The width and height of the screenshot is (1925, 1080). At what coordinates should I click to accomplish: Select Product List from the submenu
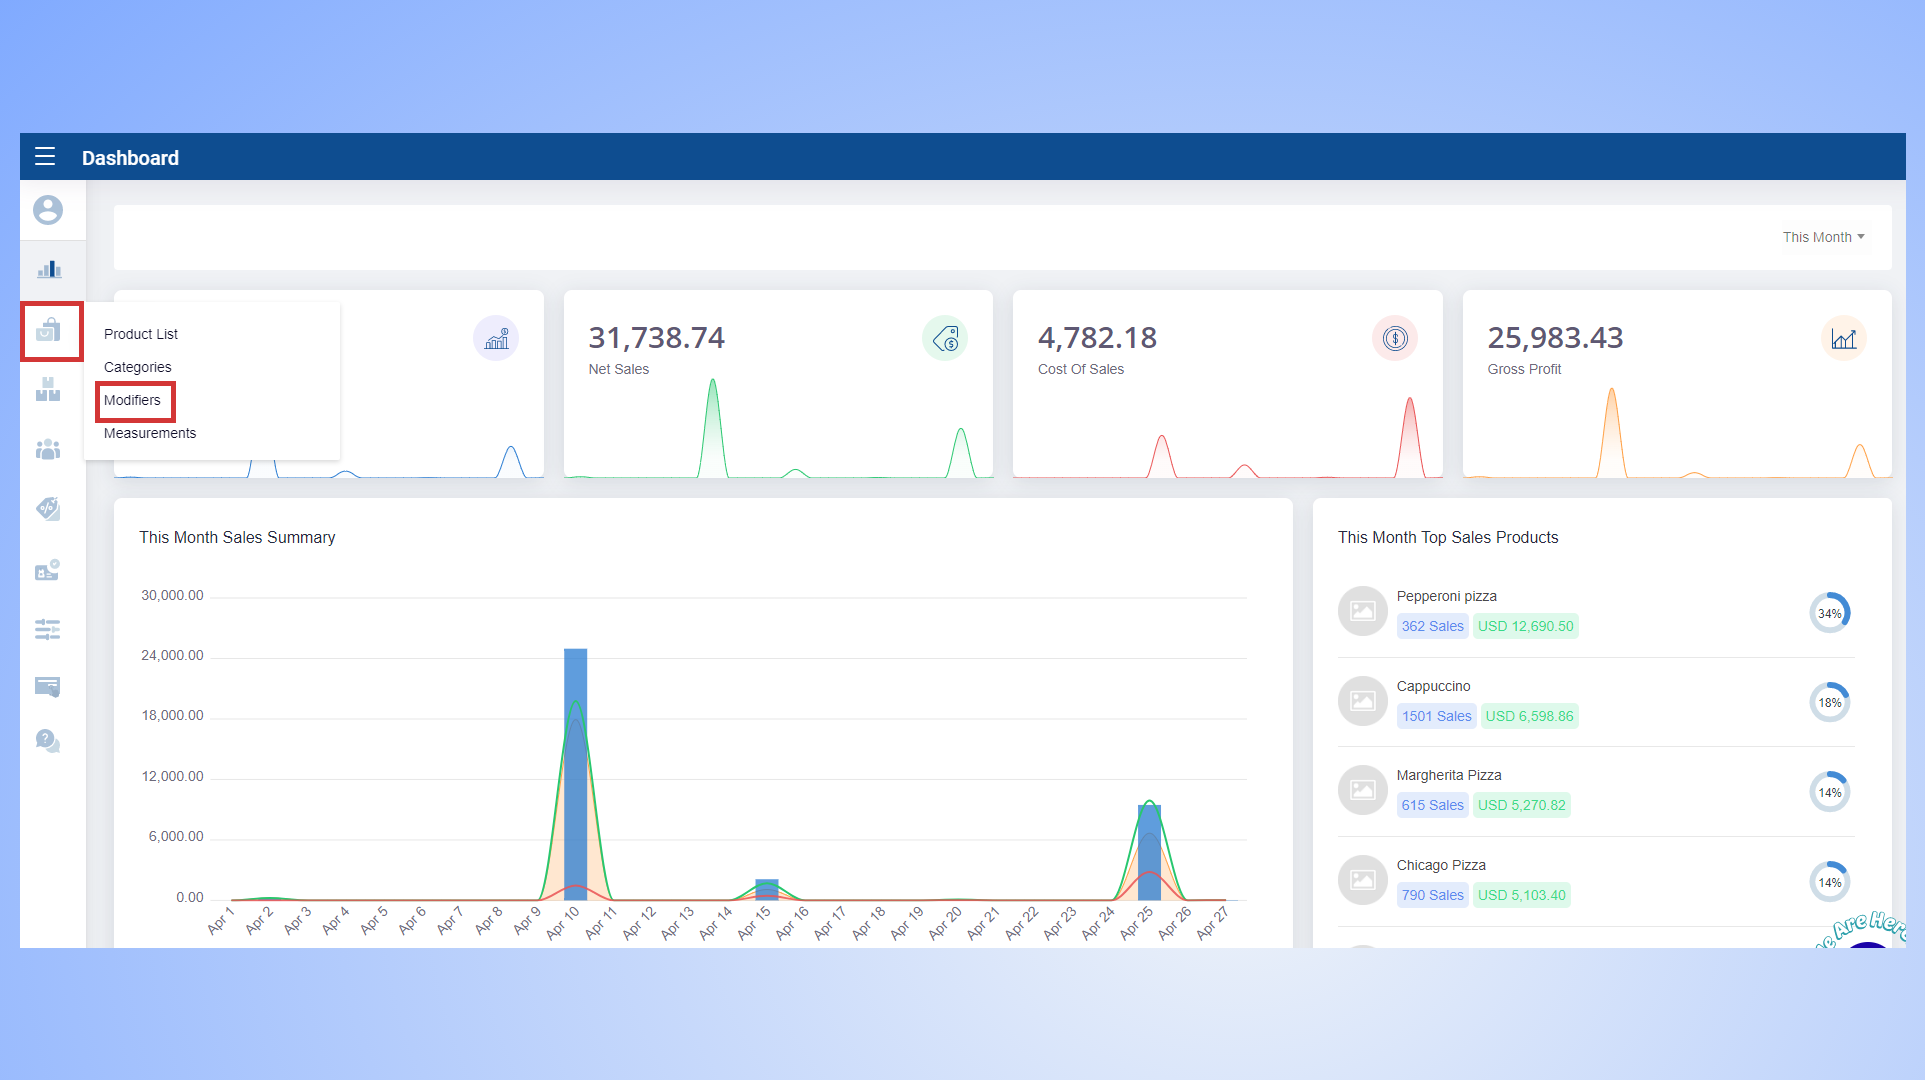pos(141,334)
